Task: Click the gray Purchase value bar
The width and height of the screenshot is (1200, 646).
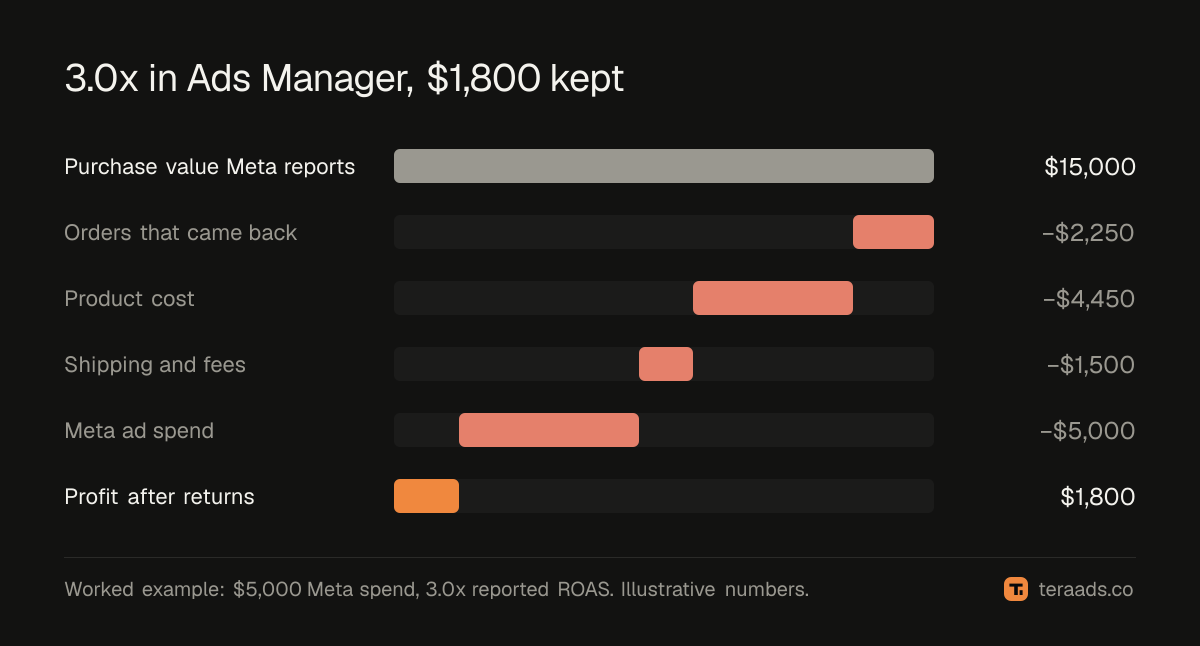Action: point(664,166)
